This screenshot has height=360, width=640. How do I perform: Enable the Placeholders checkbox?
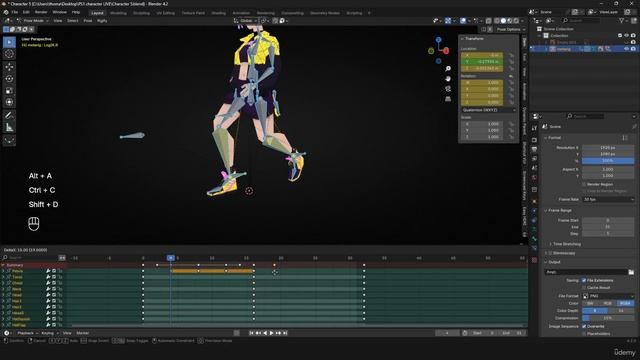pyautogui.click(x=584, y=334)
